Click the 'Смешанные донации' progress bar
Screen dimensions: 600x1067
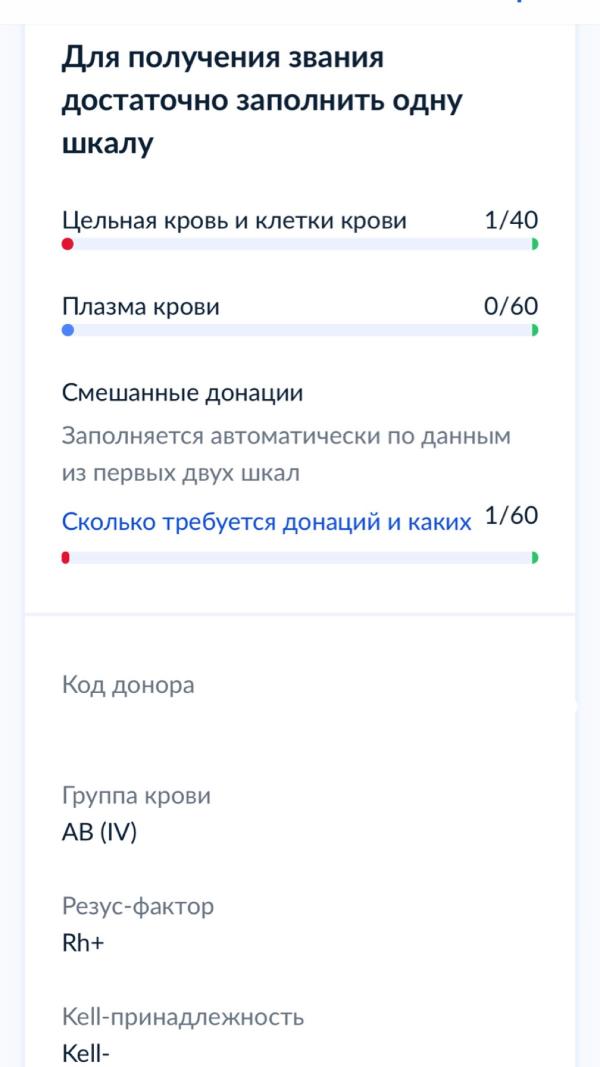click(300, 558)
